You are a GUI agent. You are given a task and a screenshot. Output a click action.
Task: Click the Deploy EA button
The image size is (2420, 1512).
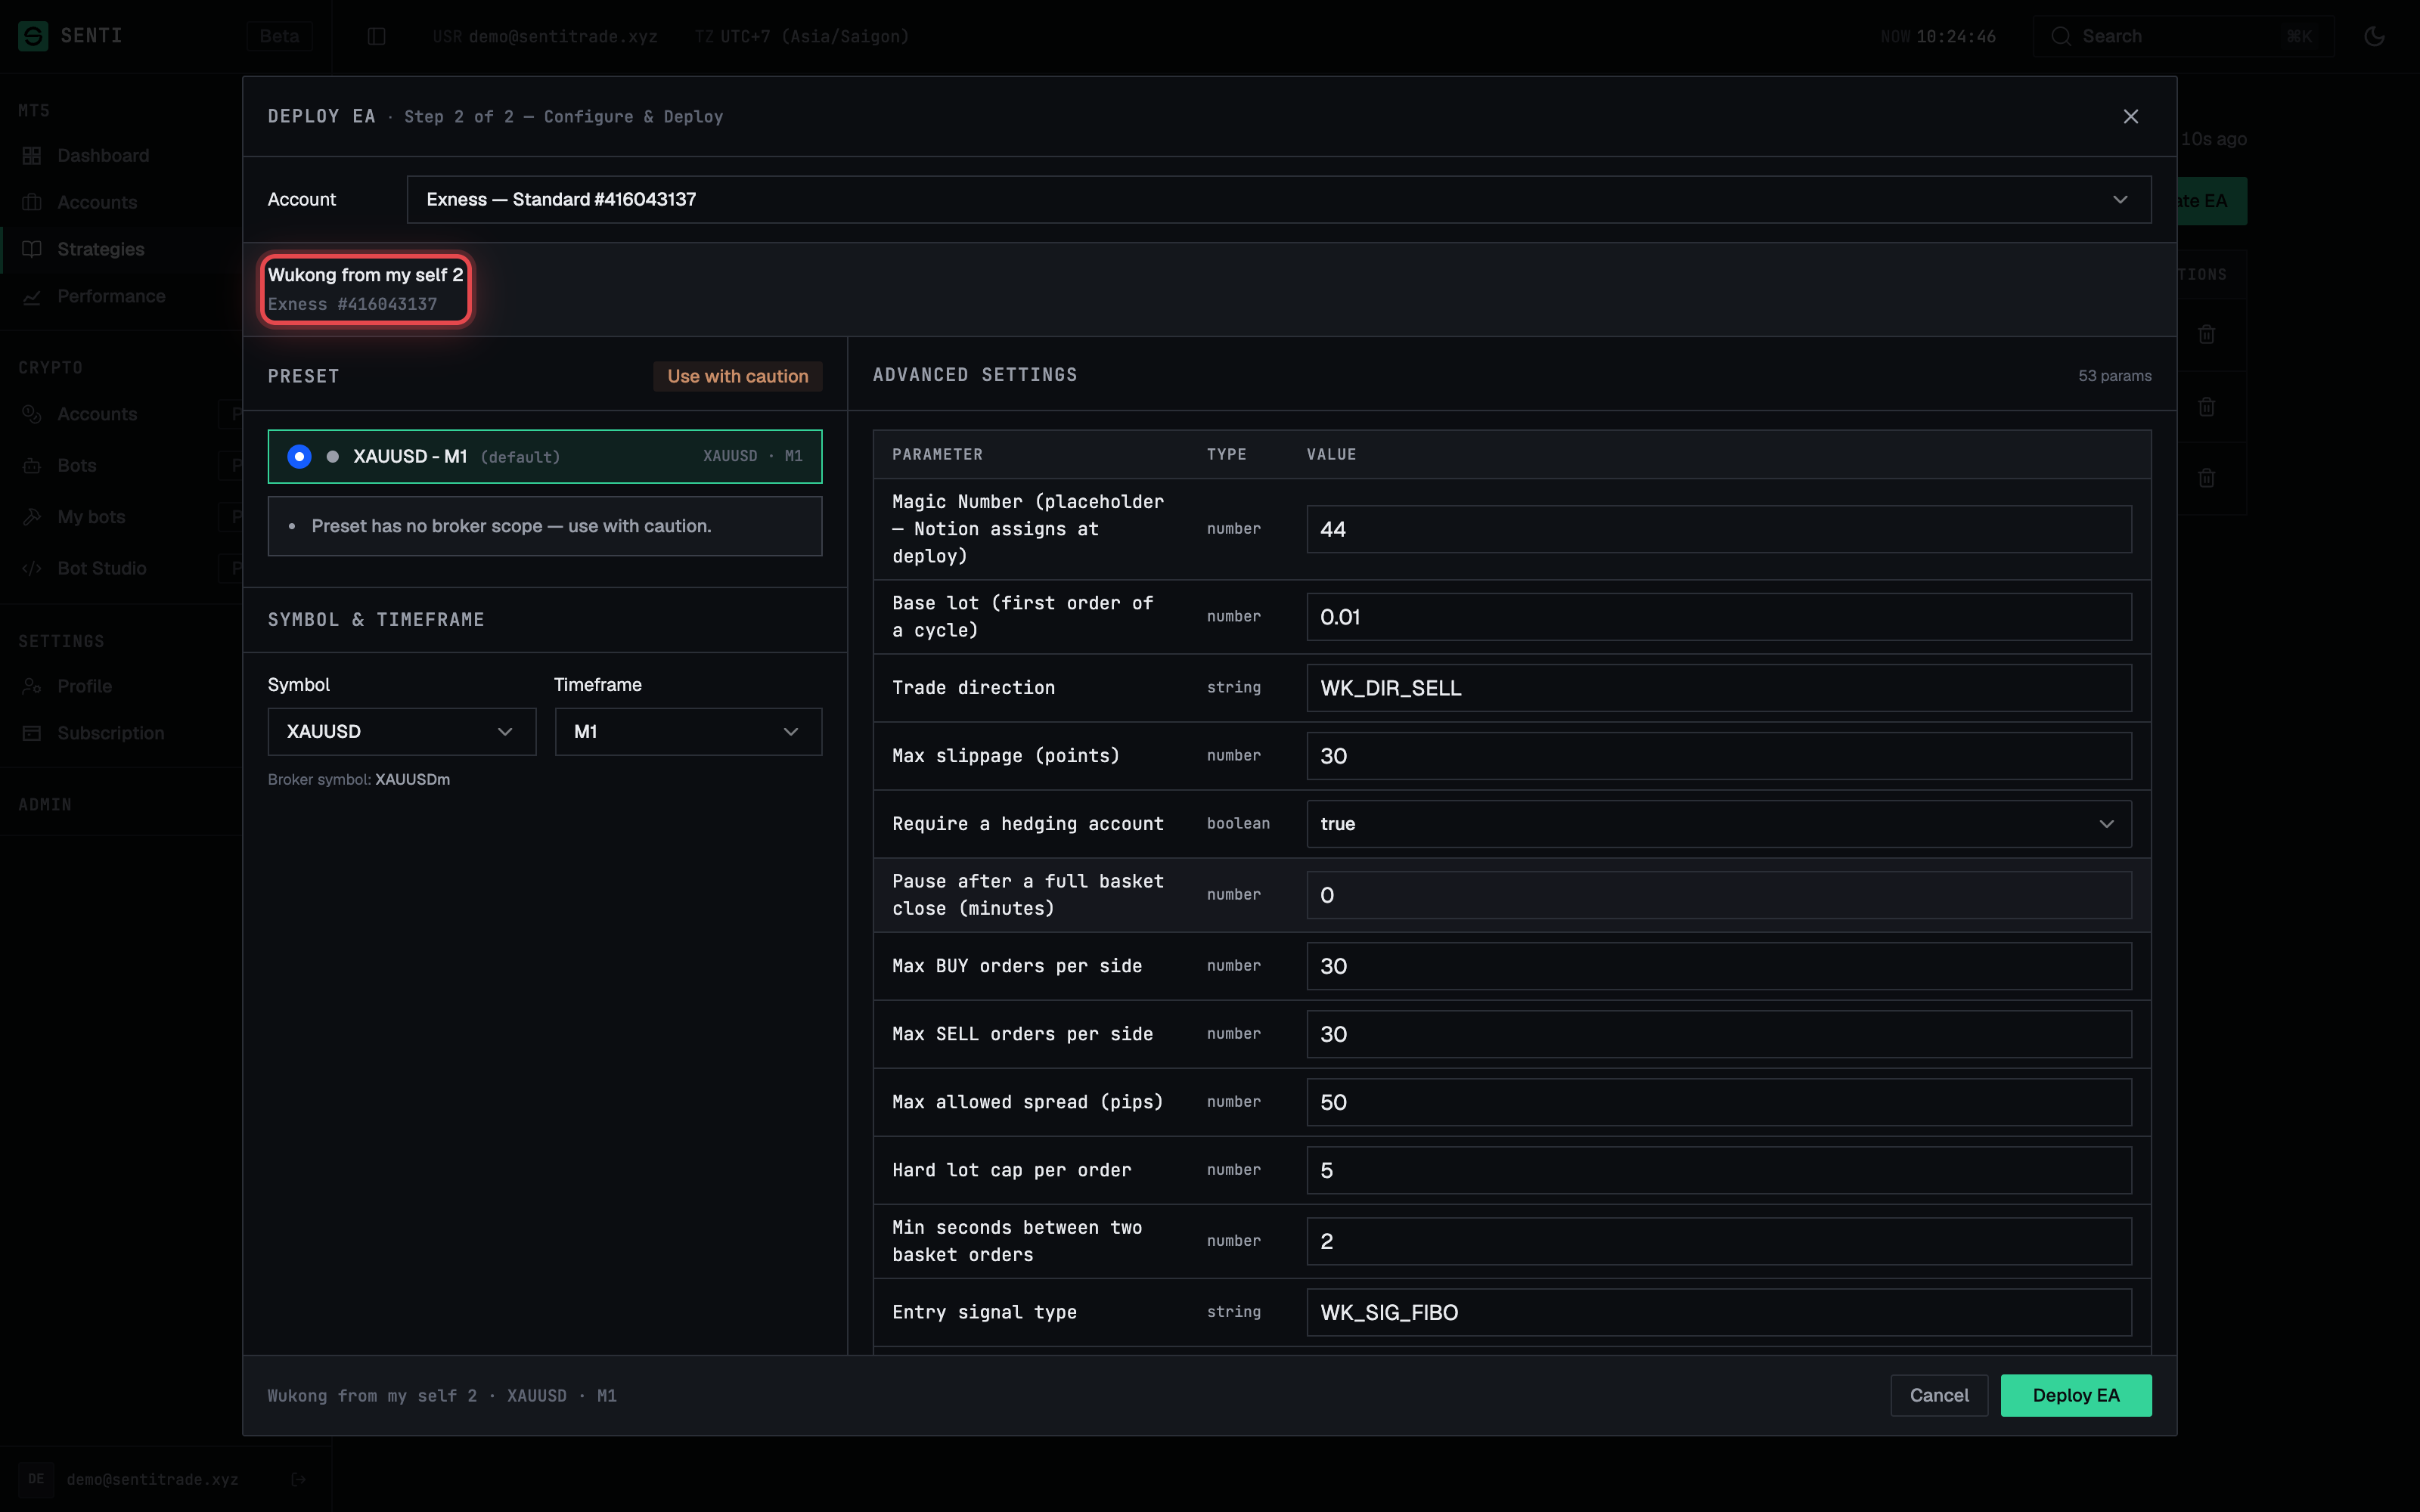click(2075, 1395)
